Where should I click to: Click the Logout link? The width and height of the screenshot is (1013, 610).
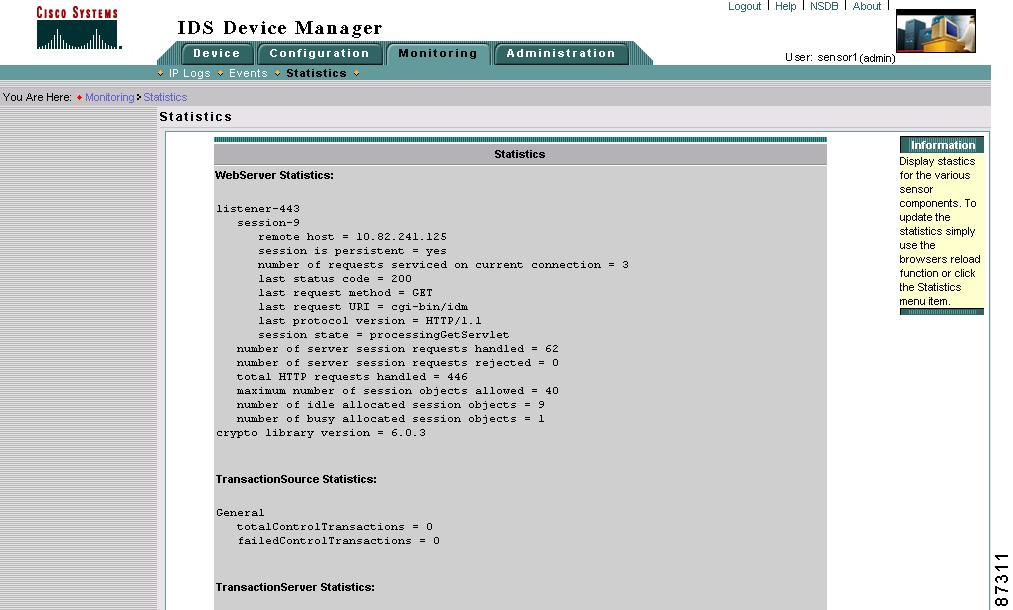744,6
